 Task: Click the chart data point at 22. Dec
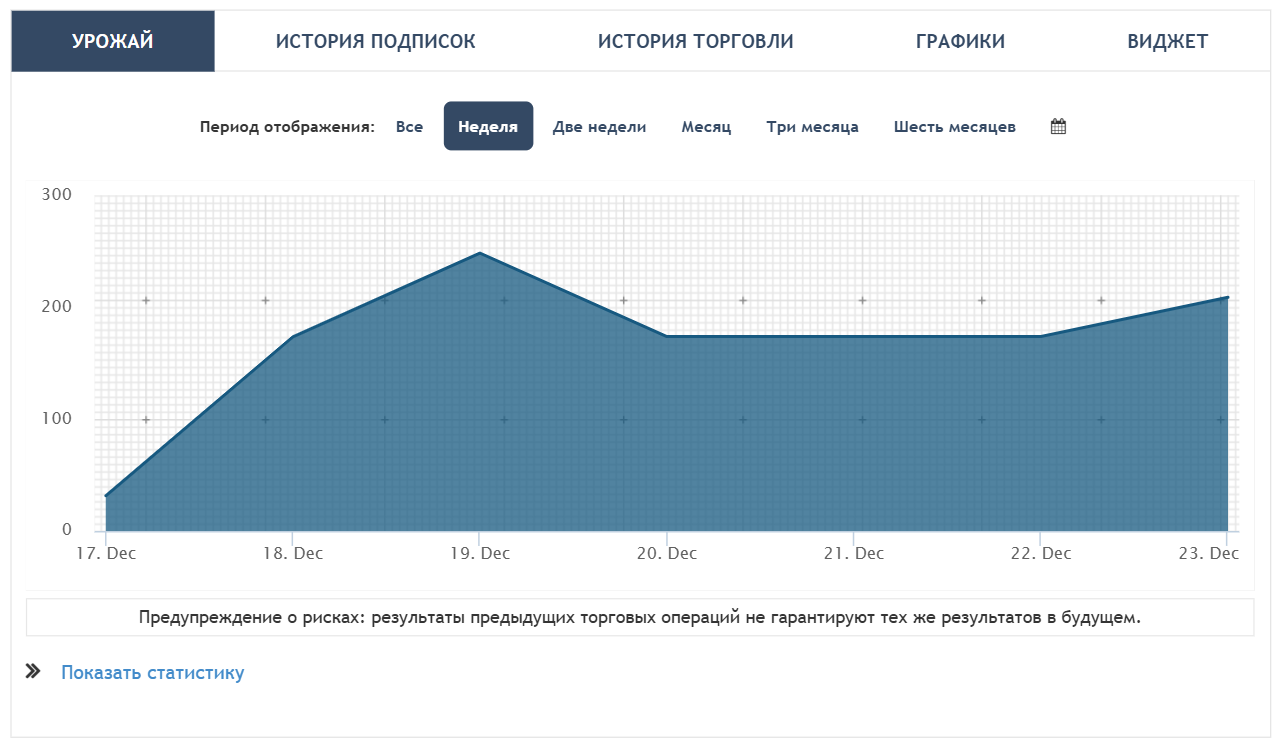1041,336
